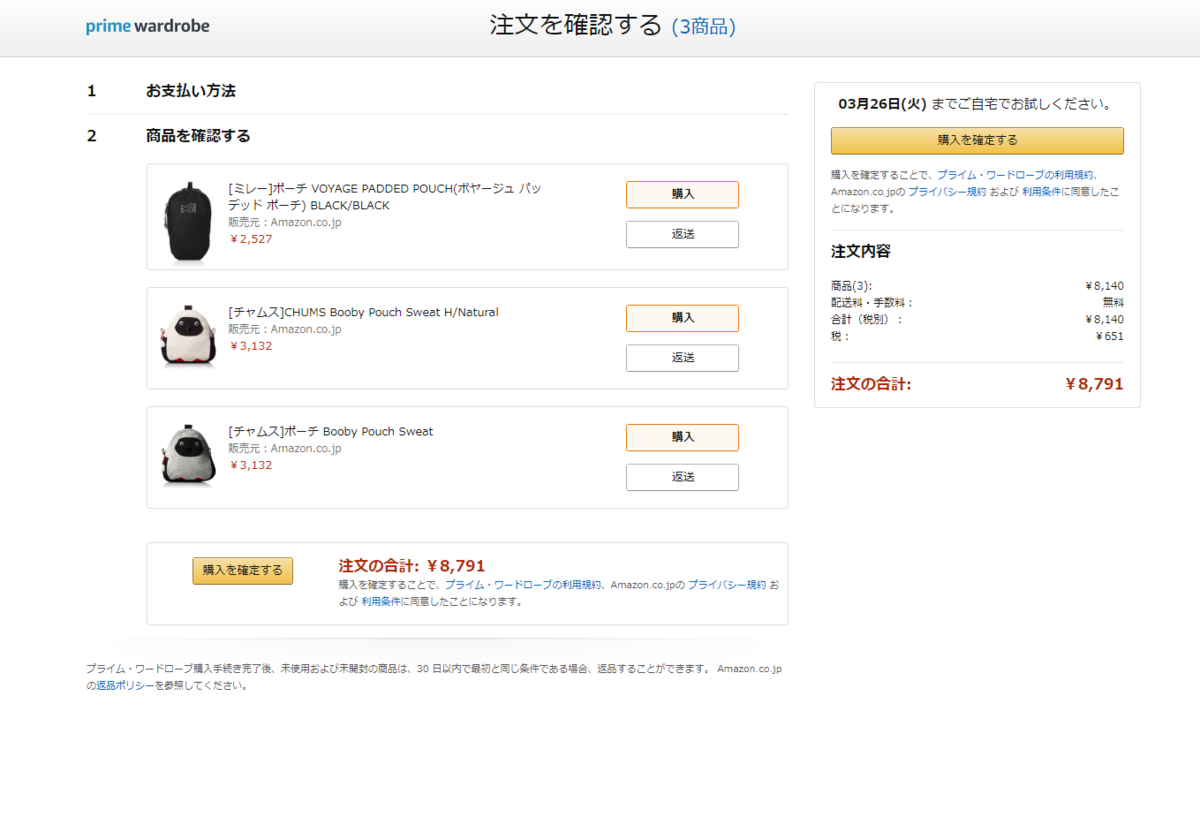The image size is (1200, 832).
Task: Click the 注文内容 heading
Action: (x=861, y=251)
